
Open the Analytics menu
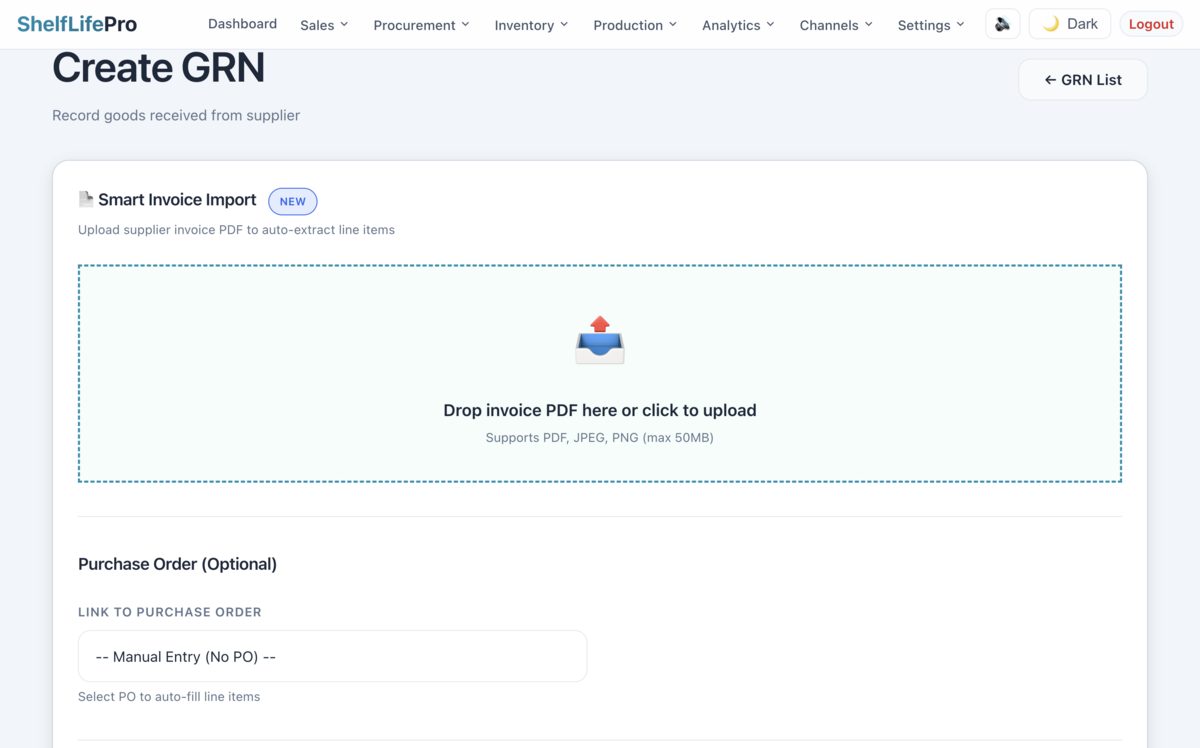738,25
